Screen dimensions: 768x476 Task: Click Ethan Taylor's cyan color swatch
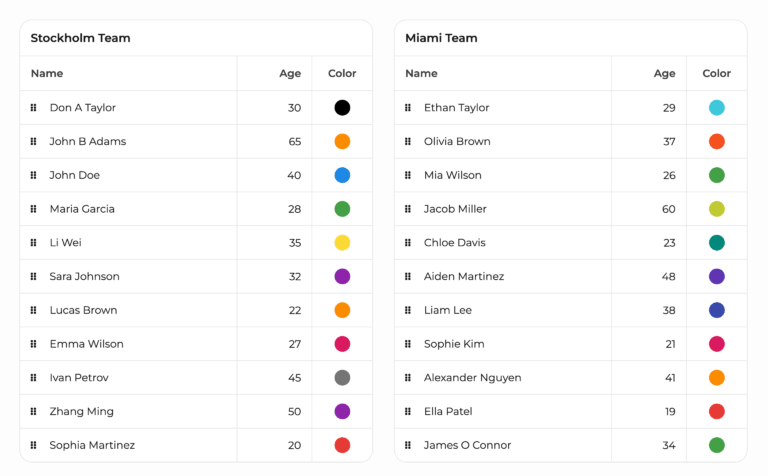click(x=717, y=108)
